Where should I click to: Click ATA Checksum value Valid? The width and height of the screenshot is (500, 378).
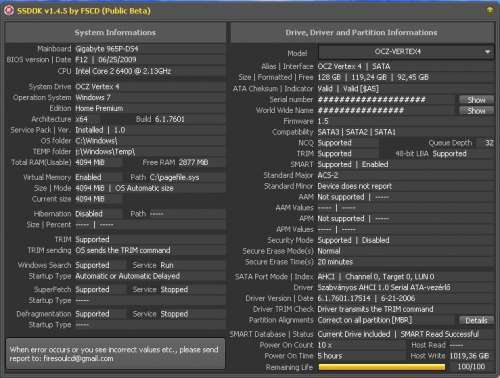[325, 89]
